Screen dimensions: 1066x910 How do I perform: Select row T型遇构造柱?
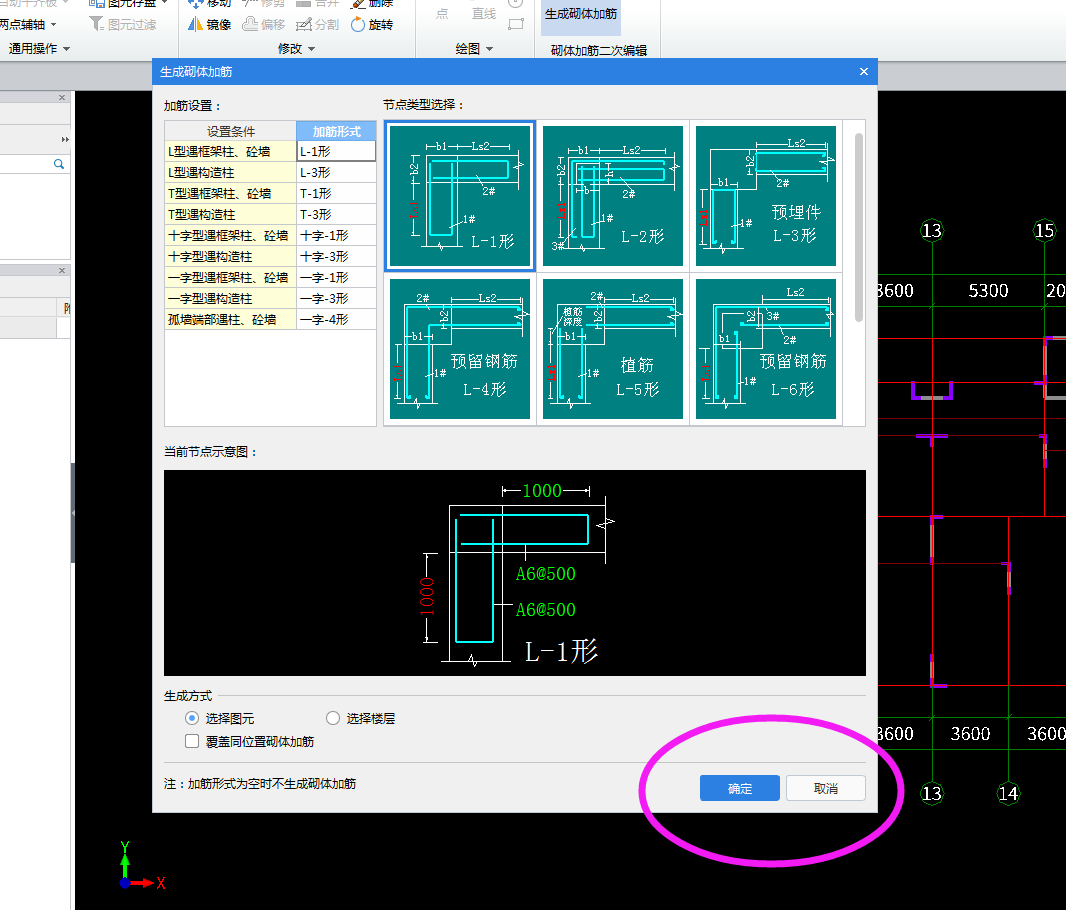[230, 215]
